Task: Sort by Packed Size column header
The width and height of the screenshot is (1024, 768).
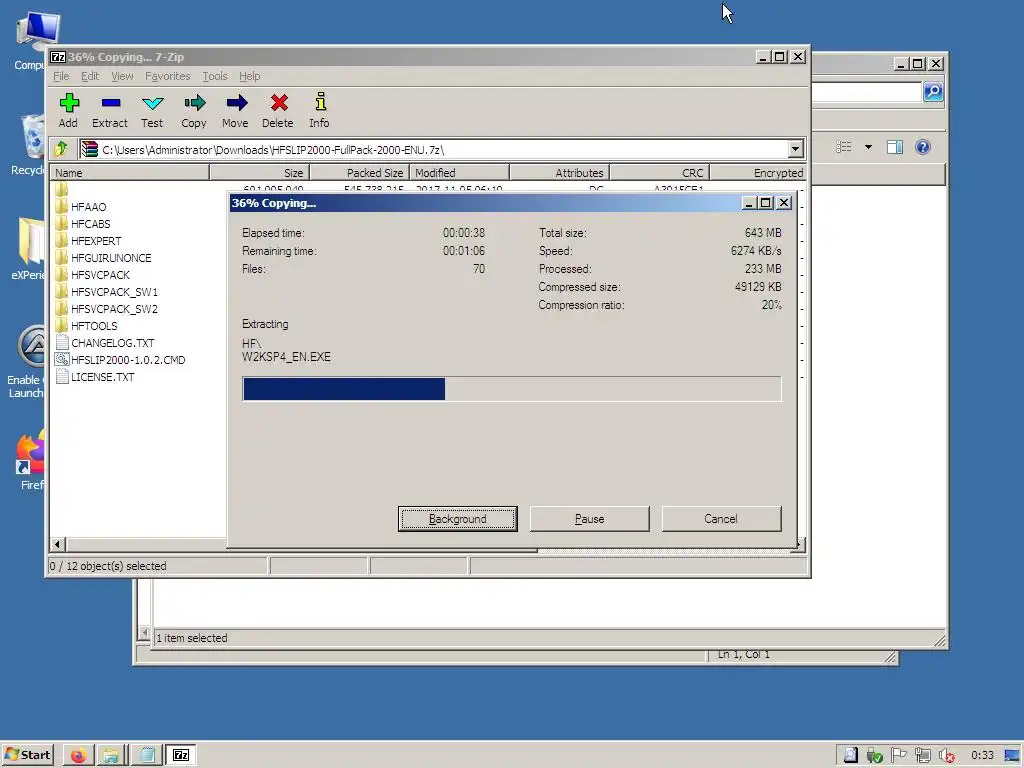Action: (x=359, y=173)
